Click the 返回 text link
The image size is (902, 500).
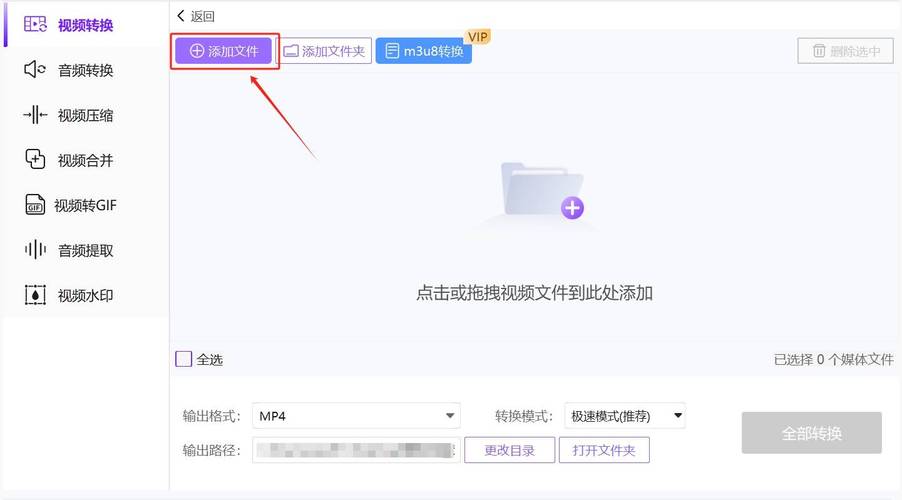coord(202,16)
